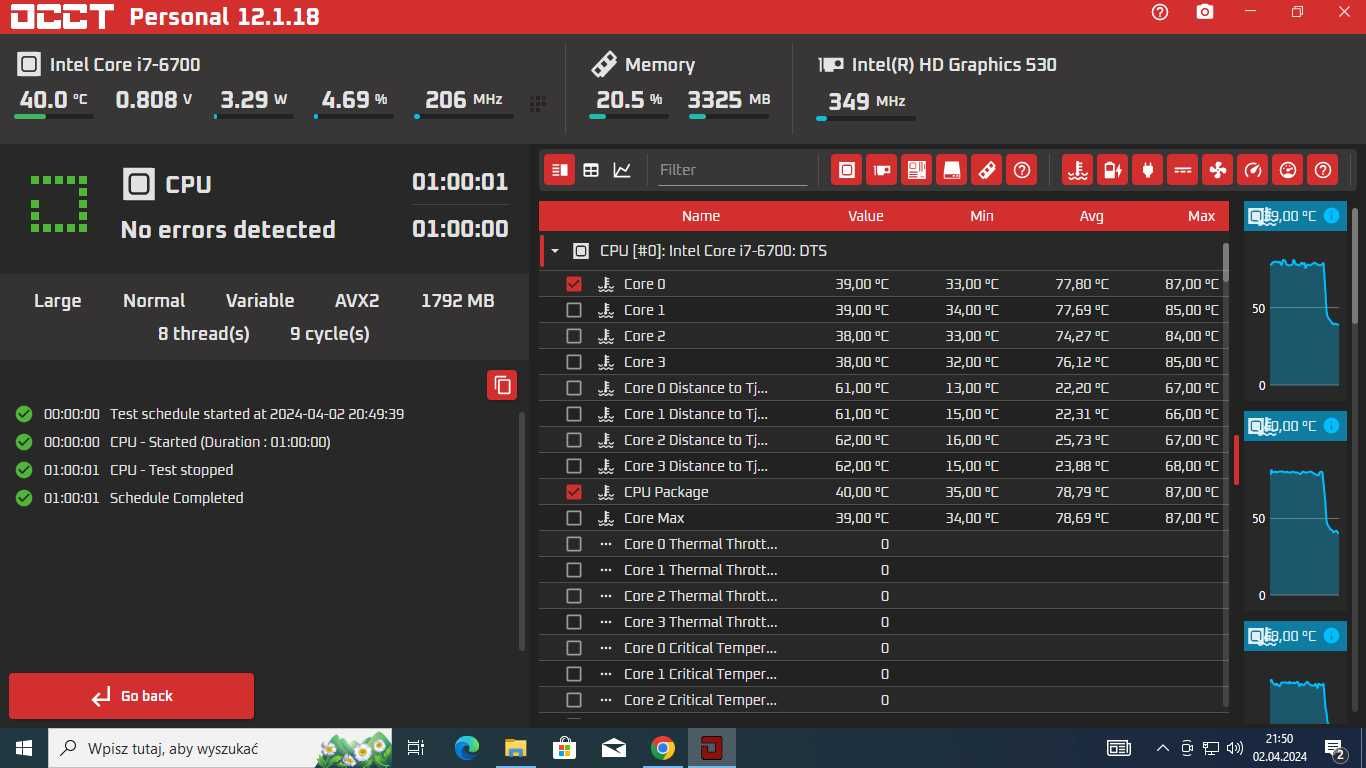1366x768 pixels.
Task: Click the question-mark filter beside the memory icon
Action: click(x=1021, y=170)
